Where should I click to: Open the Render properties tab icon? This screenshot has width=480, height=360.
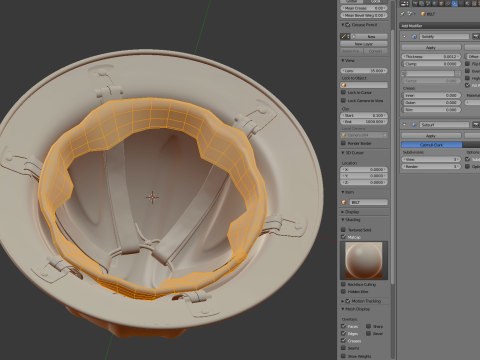pos(415,3)
